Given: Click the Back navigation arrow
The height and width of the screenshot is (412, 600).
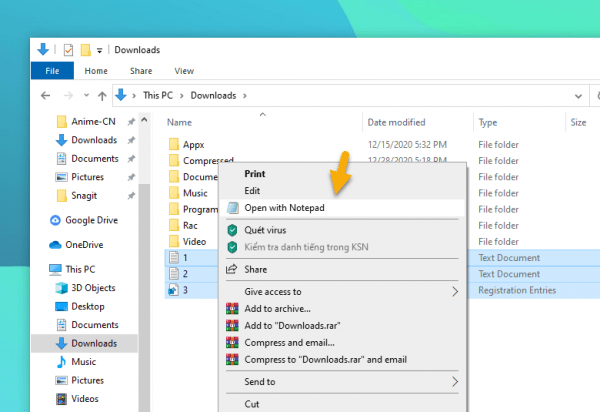Looking at the screenshot, I should [x=46, y=95].
